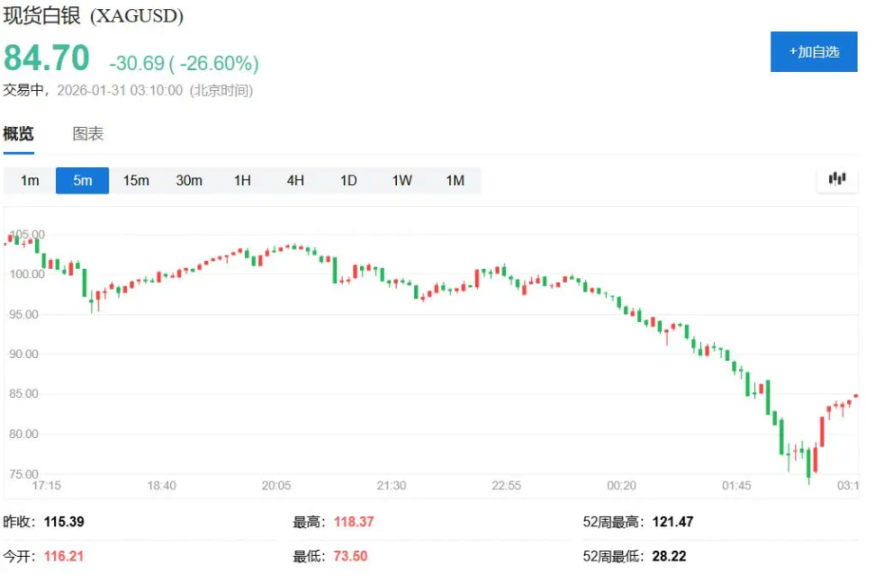Select the 1m timeframe
The image size is (875, 583).
[x=30, y=181]
